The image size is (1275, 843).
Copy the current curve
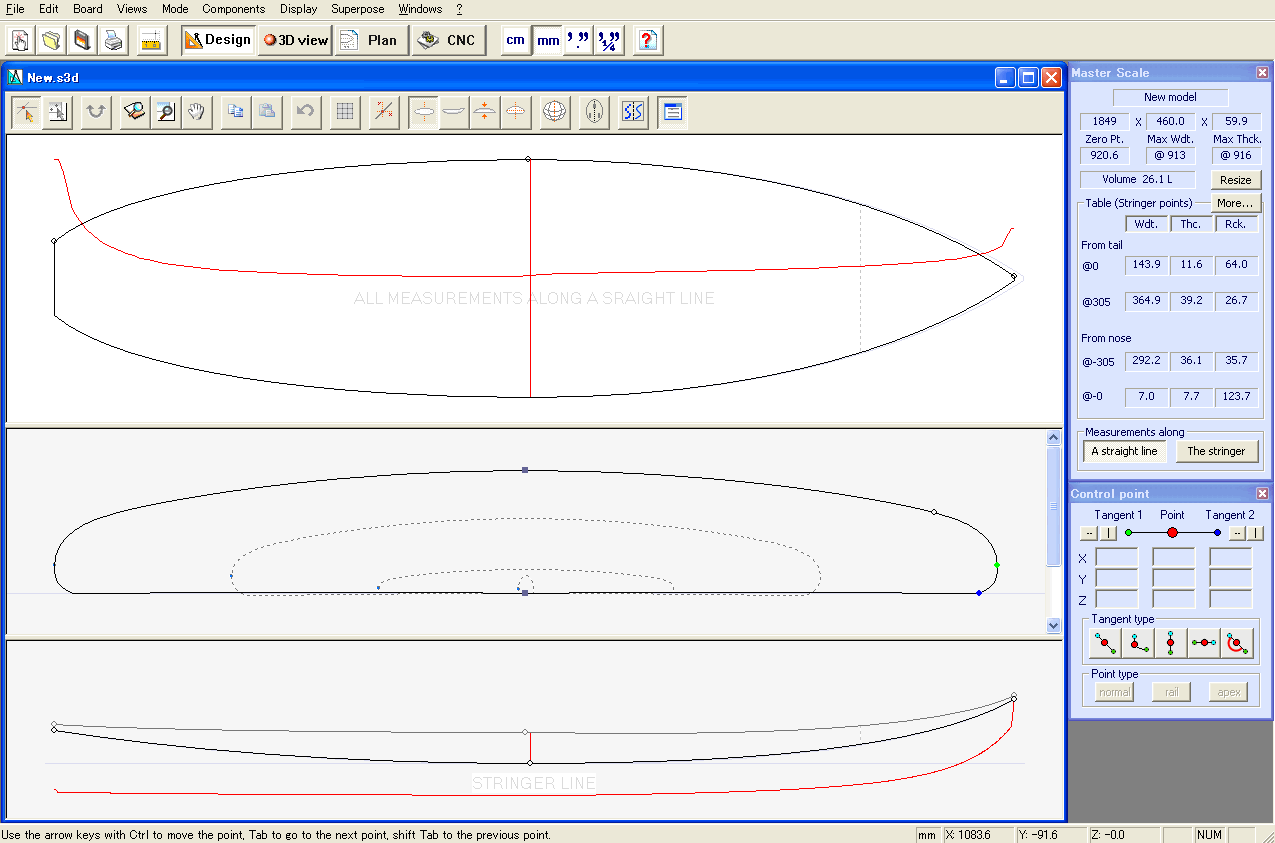coord(236,112)
